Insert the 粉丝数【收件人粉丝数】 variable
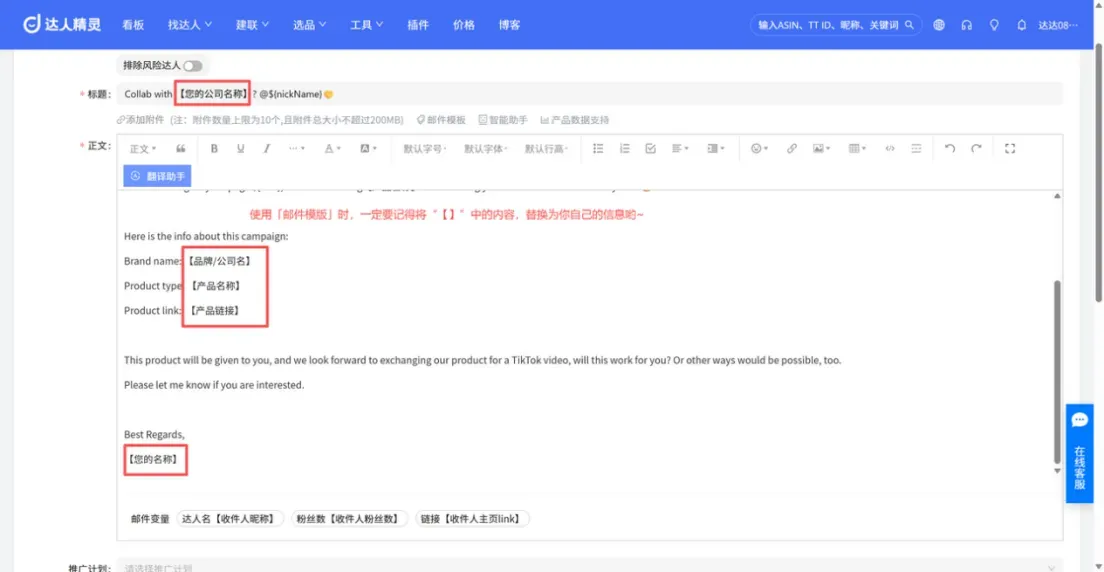The height and width of the screenshot is (572, 1104). coord(350,518)
